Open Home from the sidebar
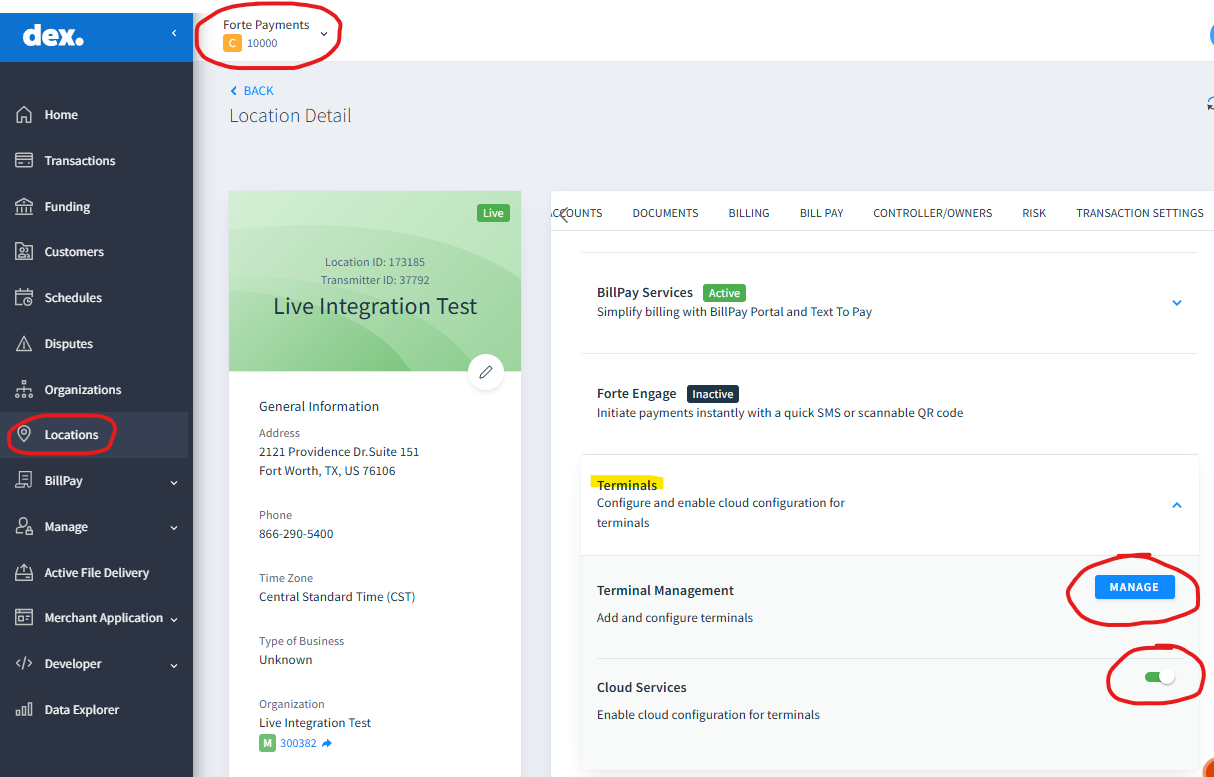Image resolution: width=1214 pixels, height=777 pixels. [x=60, y=115]
